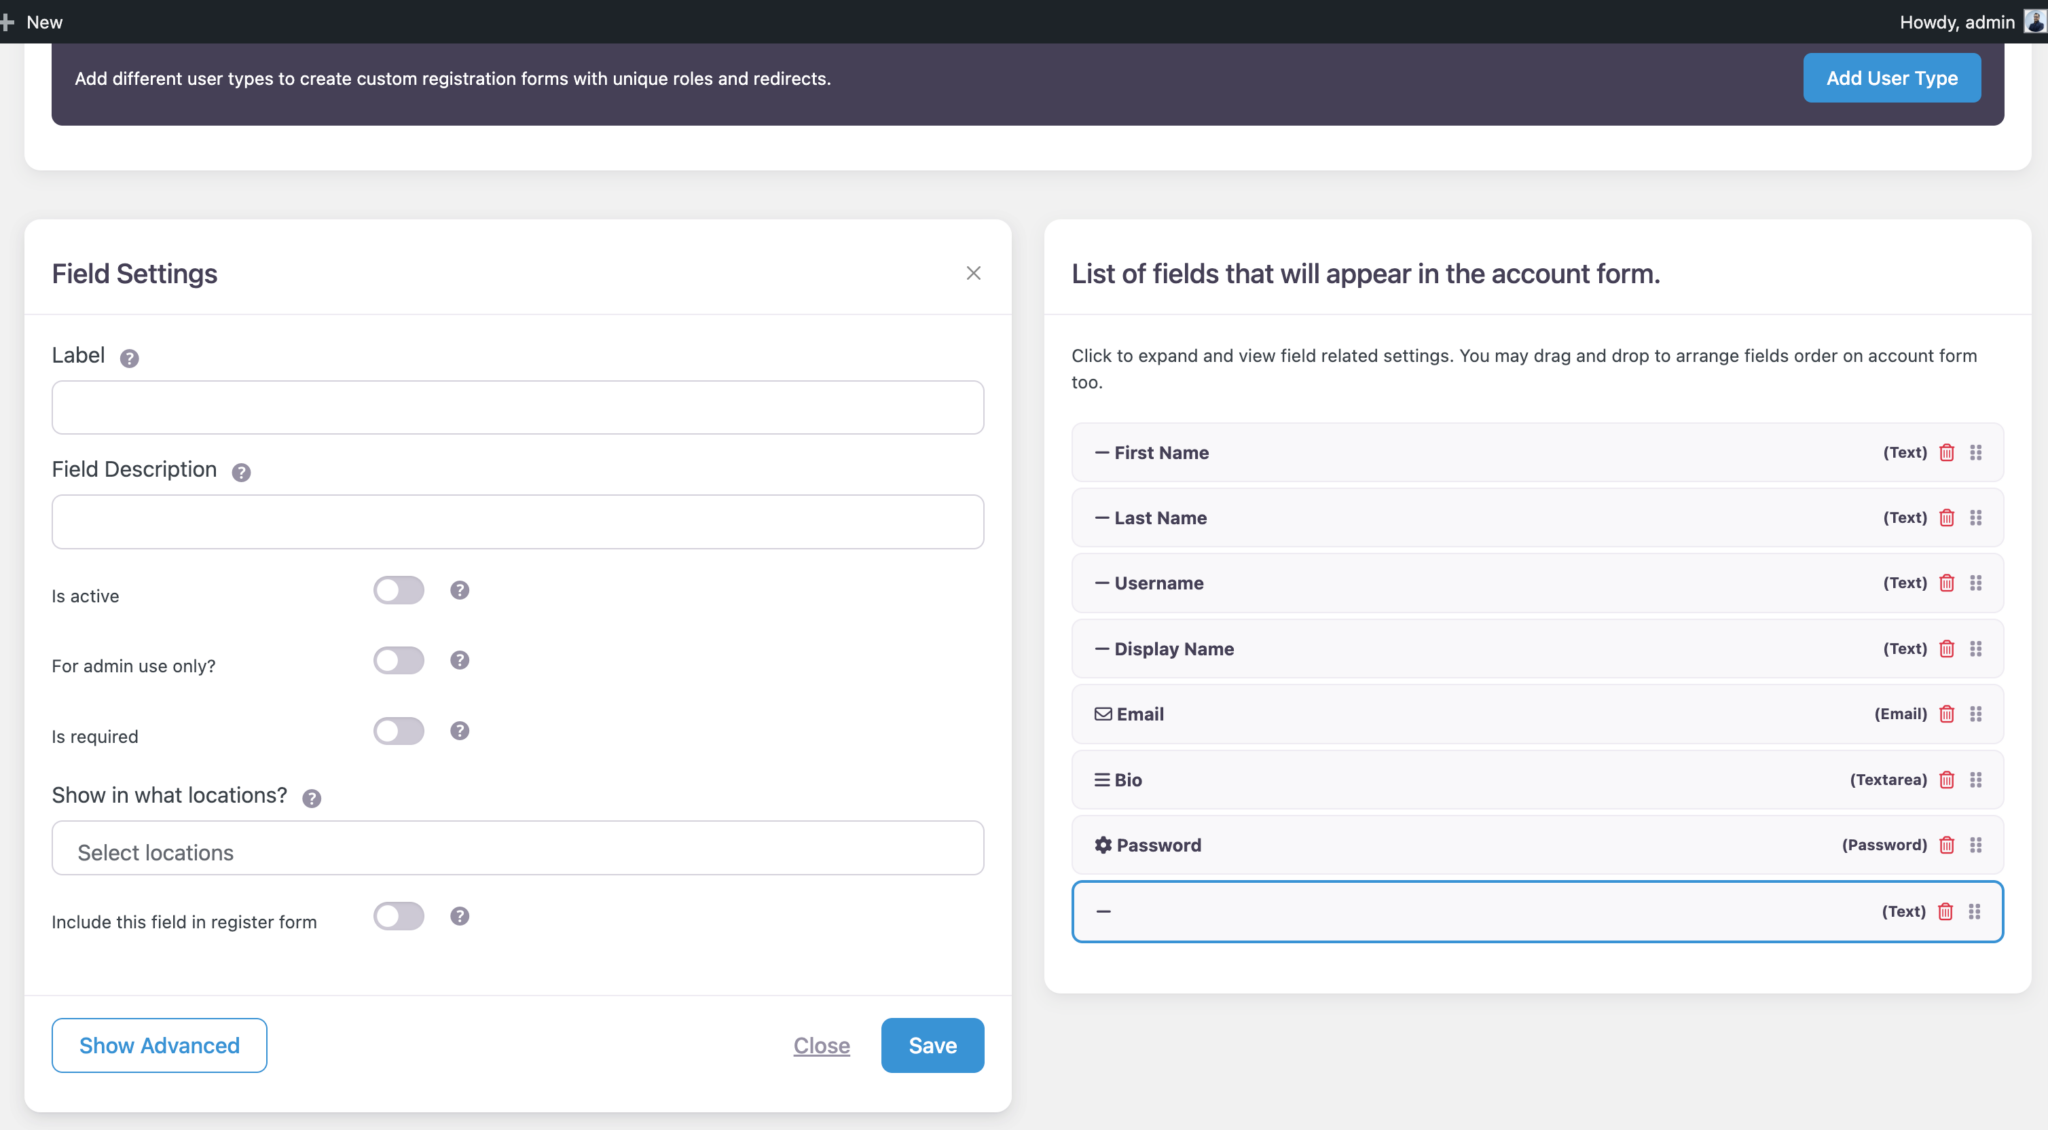Image resolution: width=2048 pixels, height=1130 pixels.
Task: Click help icon beside For admin use only
Action: click(459, 660)
